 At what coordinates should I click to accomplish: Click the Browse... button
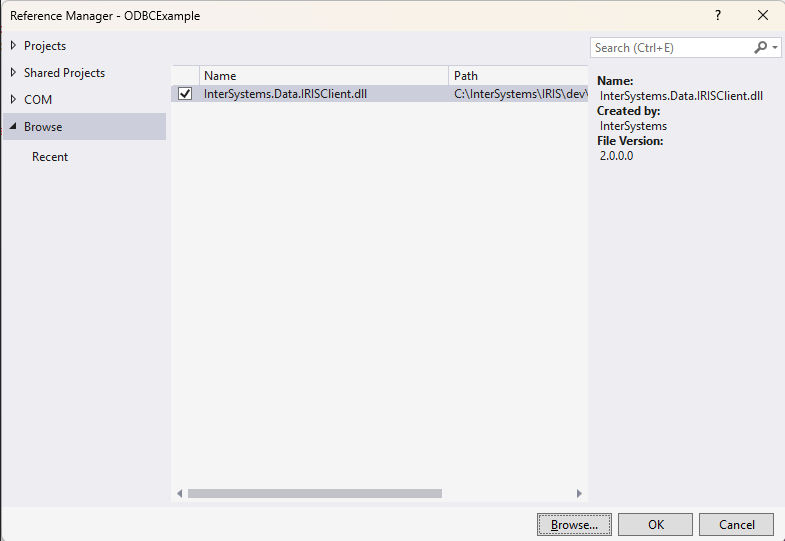574,524
